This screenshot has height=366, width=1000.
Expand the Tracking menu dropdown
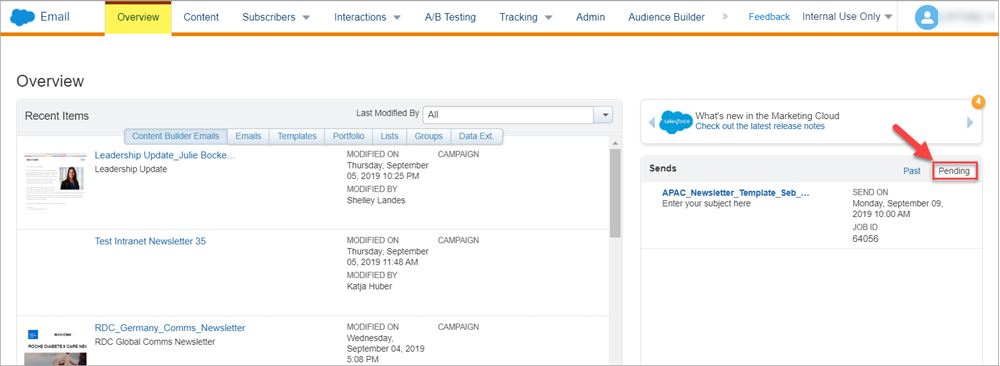pos(548,17)
